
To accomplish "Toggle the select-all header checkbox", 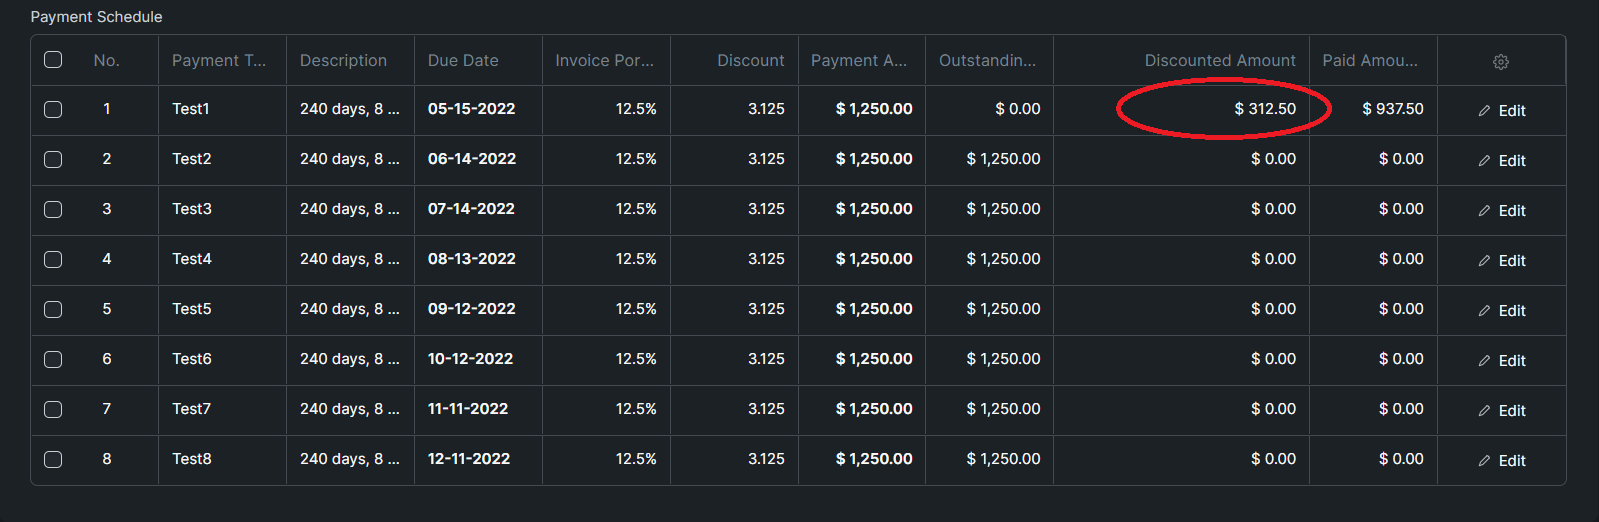I will click(x=53, y=60).
